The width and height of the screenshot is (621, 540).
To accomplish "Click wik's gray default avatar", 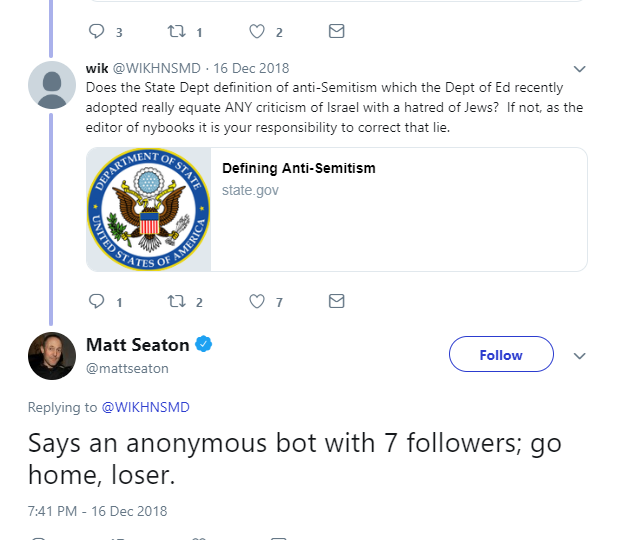I will [x=52, y=85].
